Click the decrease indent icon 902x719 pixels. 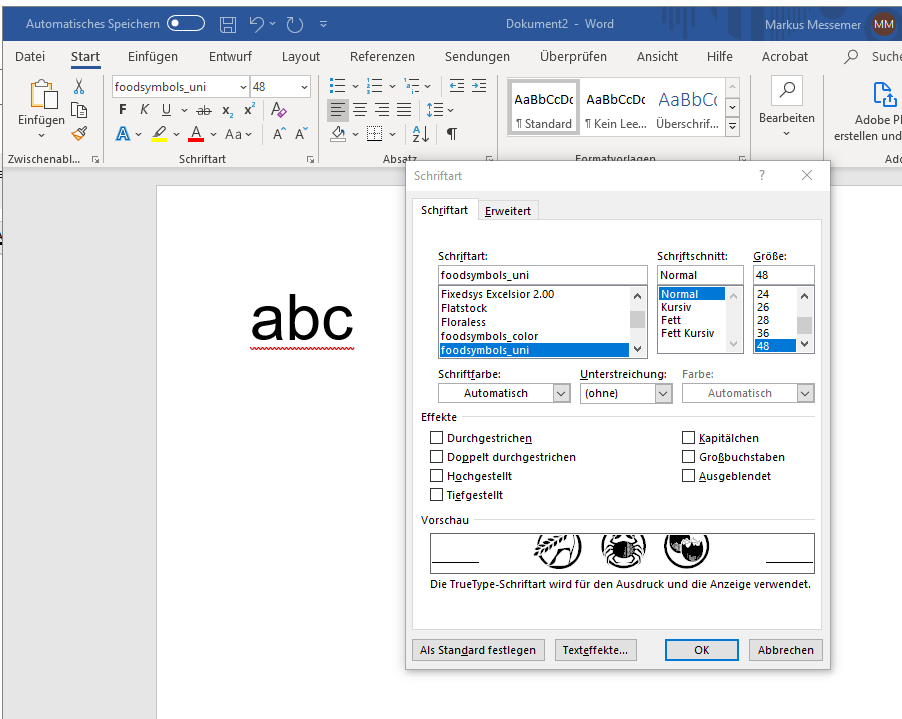coord(457,86)
